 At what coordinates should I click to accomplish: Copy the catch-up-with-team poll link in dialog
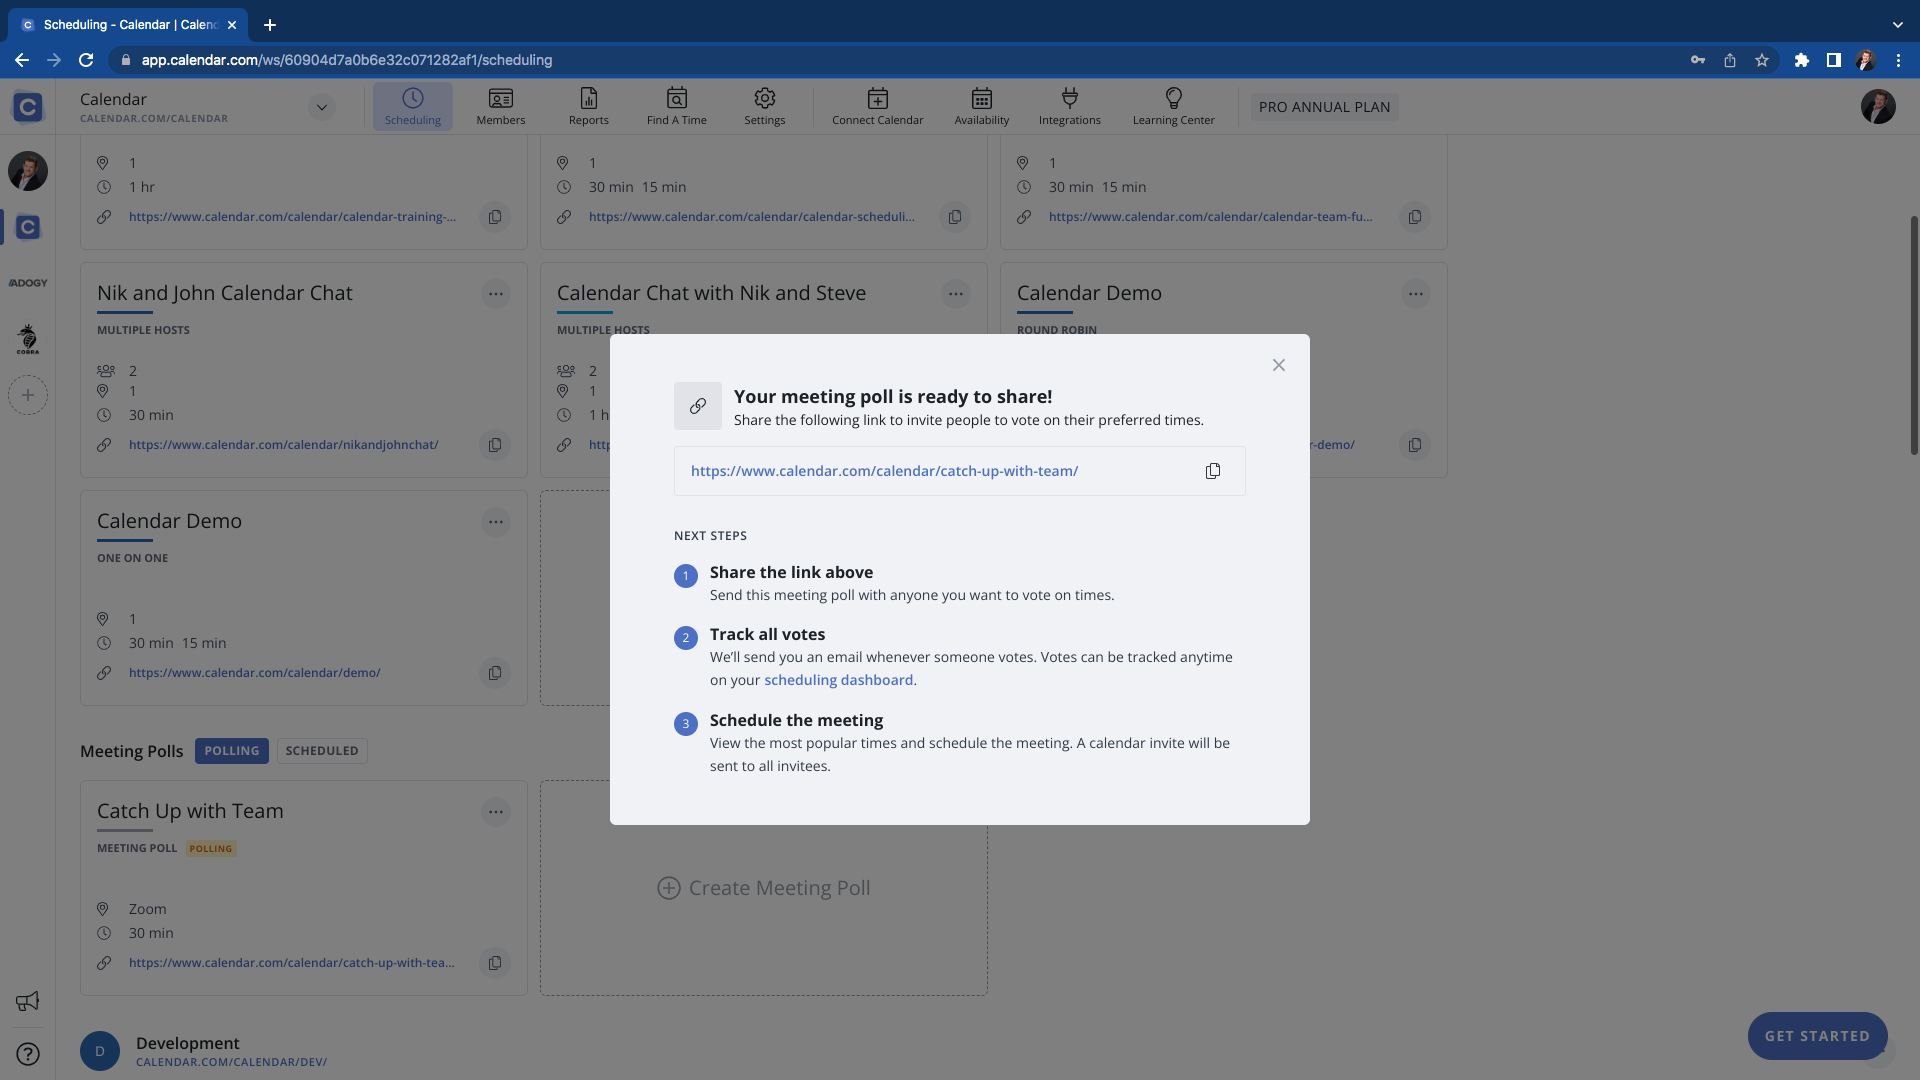[1213, 471]
